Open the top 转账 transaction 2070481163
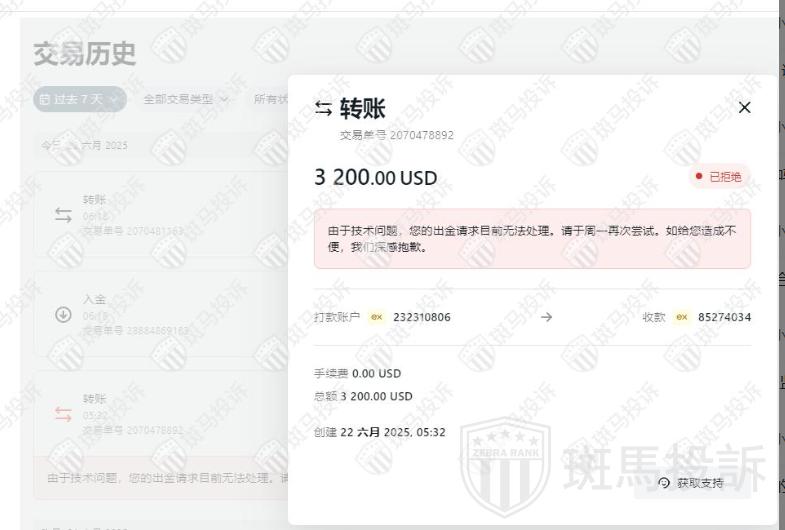Screen dimensions: 785x530 tap(161, 215)
